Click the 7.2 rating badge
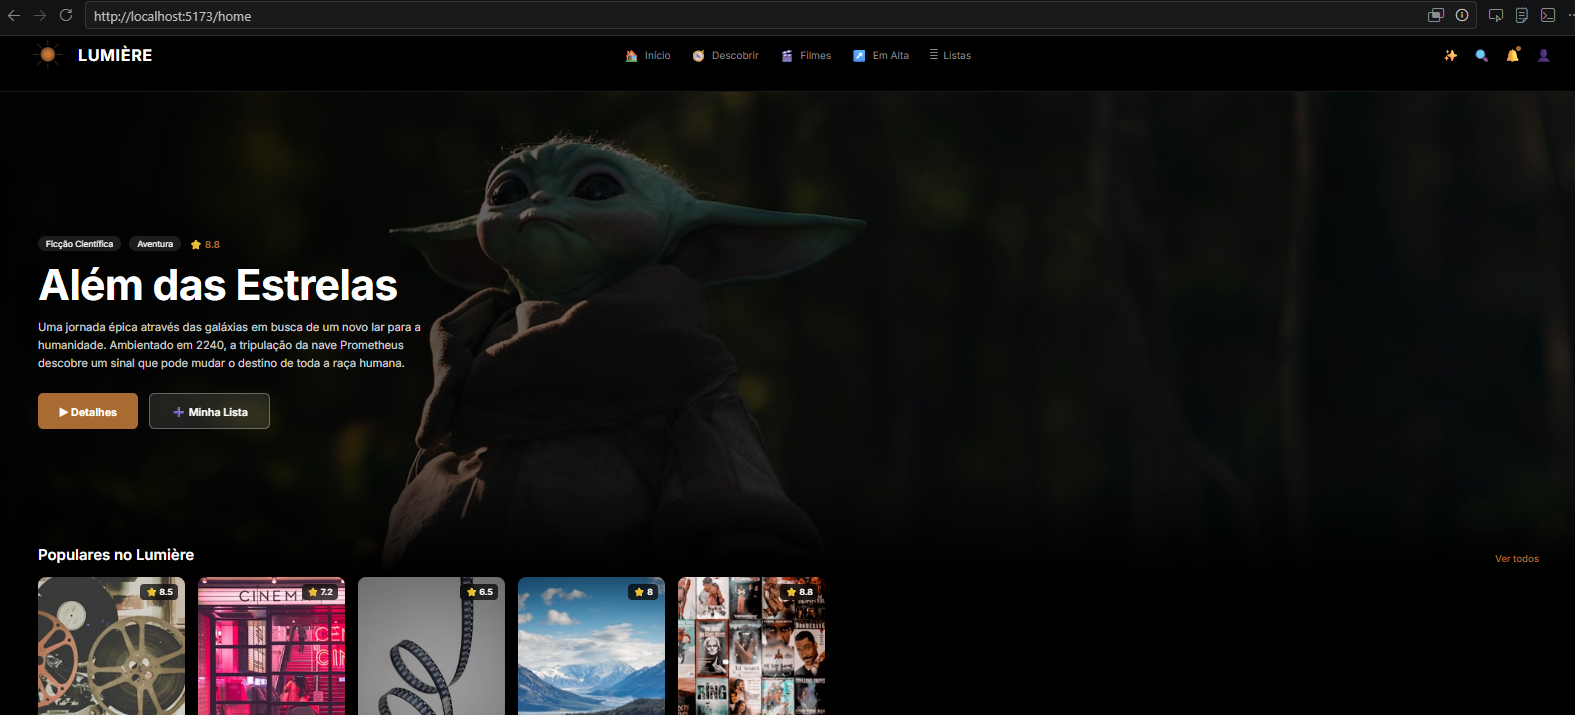1575x715 pixels. coord(320,592)
